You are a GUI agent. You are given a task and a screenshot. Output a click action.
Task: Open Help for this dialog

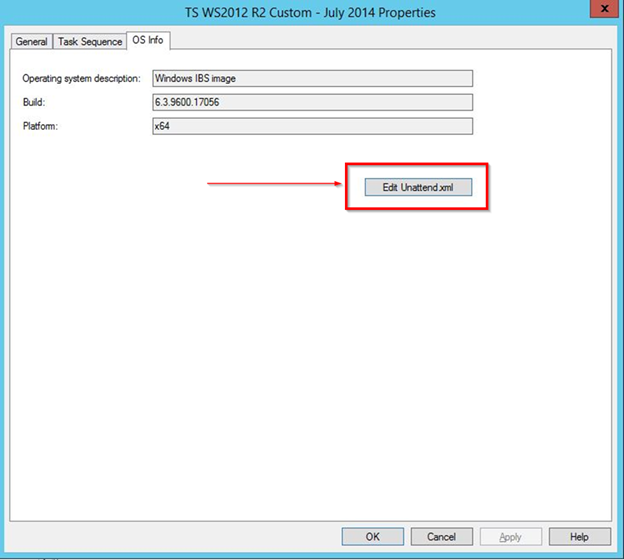579,537
